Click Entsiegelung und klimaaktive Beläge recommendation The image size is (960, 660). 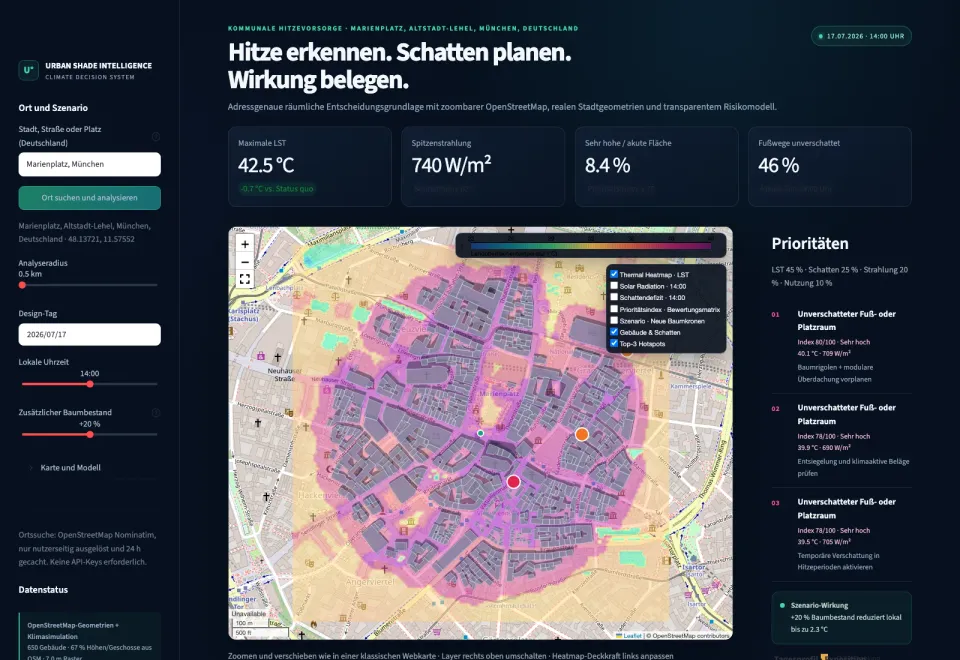point(853,467)
